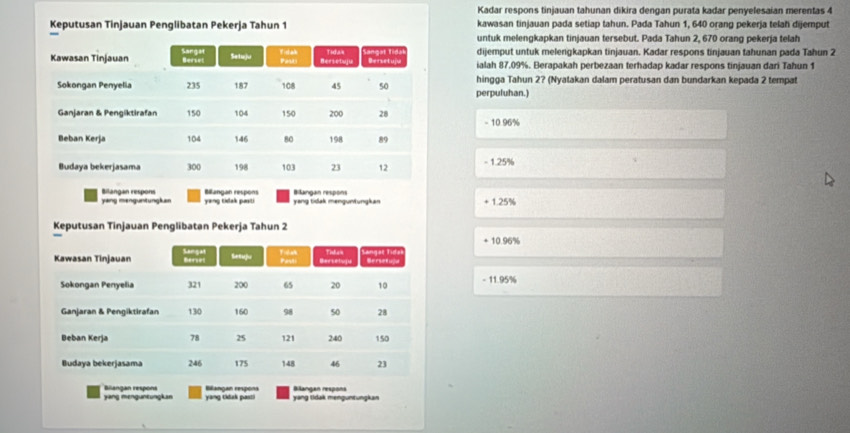Click Tidak Bersetuju header in Tahun 2 table
Screen dimensions: 850x433
[335, 257]
